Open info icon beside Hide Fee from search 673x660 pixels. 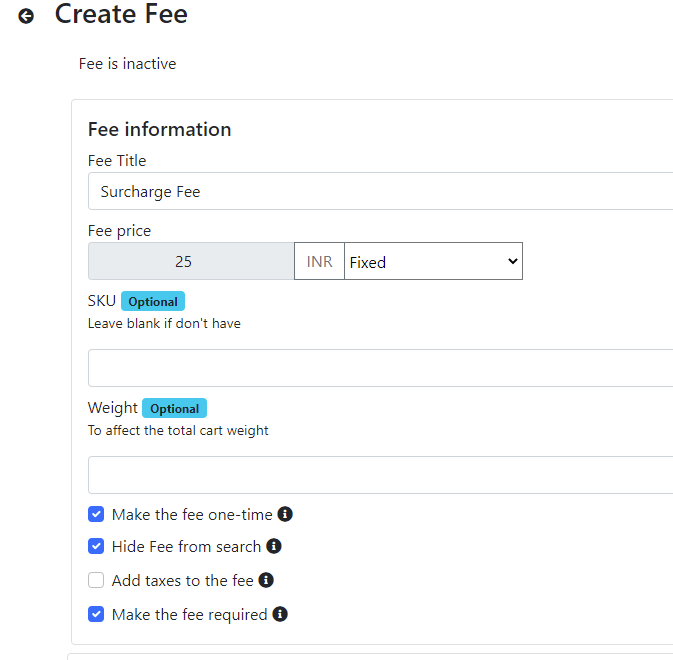274,546
